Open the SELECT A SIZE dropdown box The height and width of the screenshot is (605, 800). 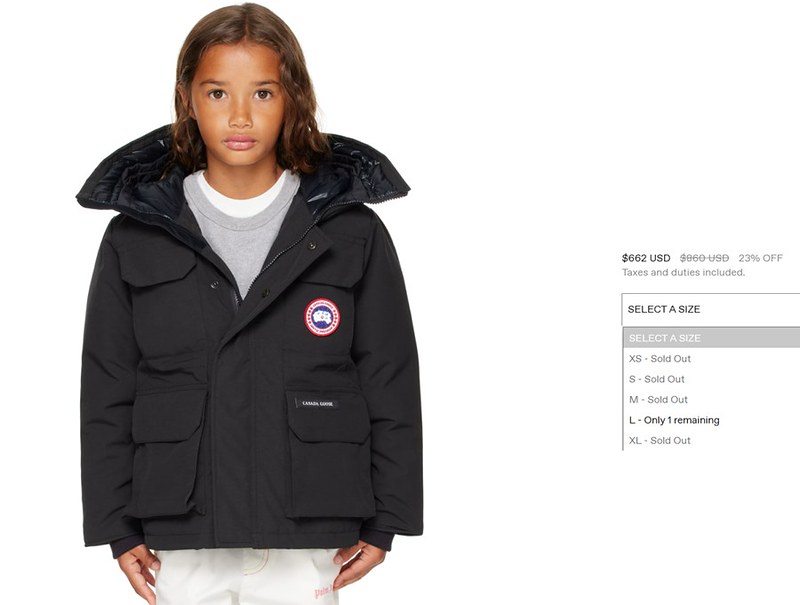(711, 309)
